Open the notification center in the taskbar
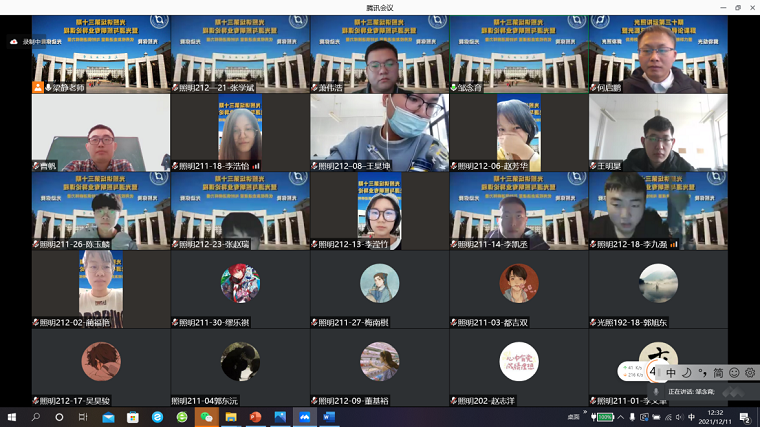 745,417
